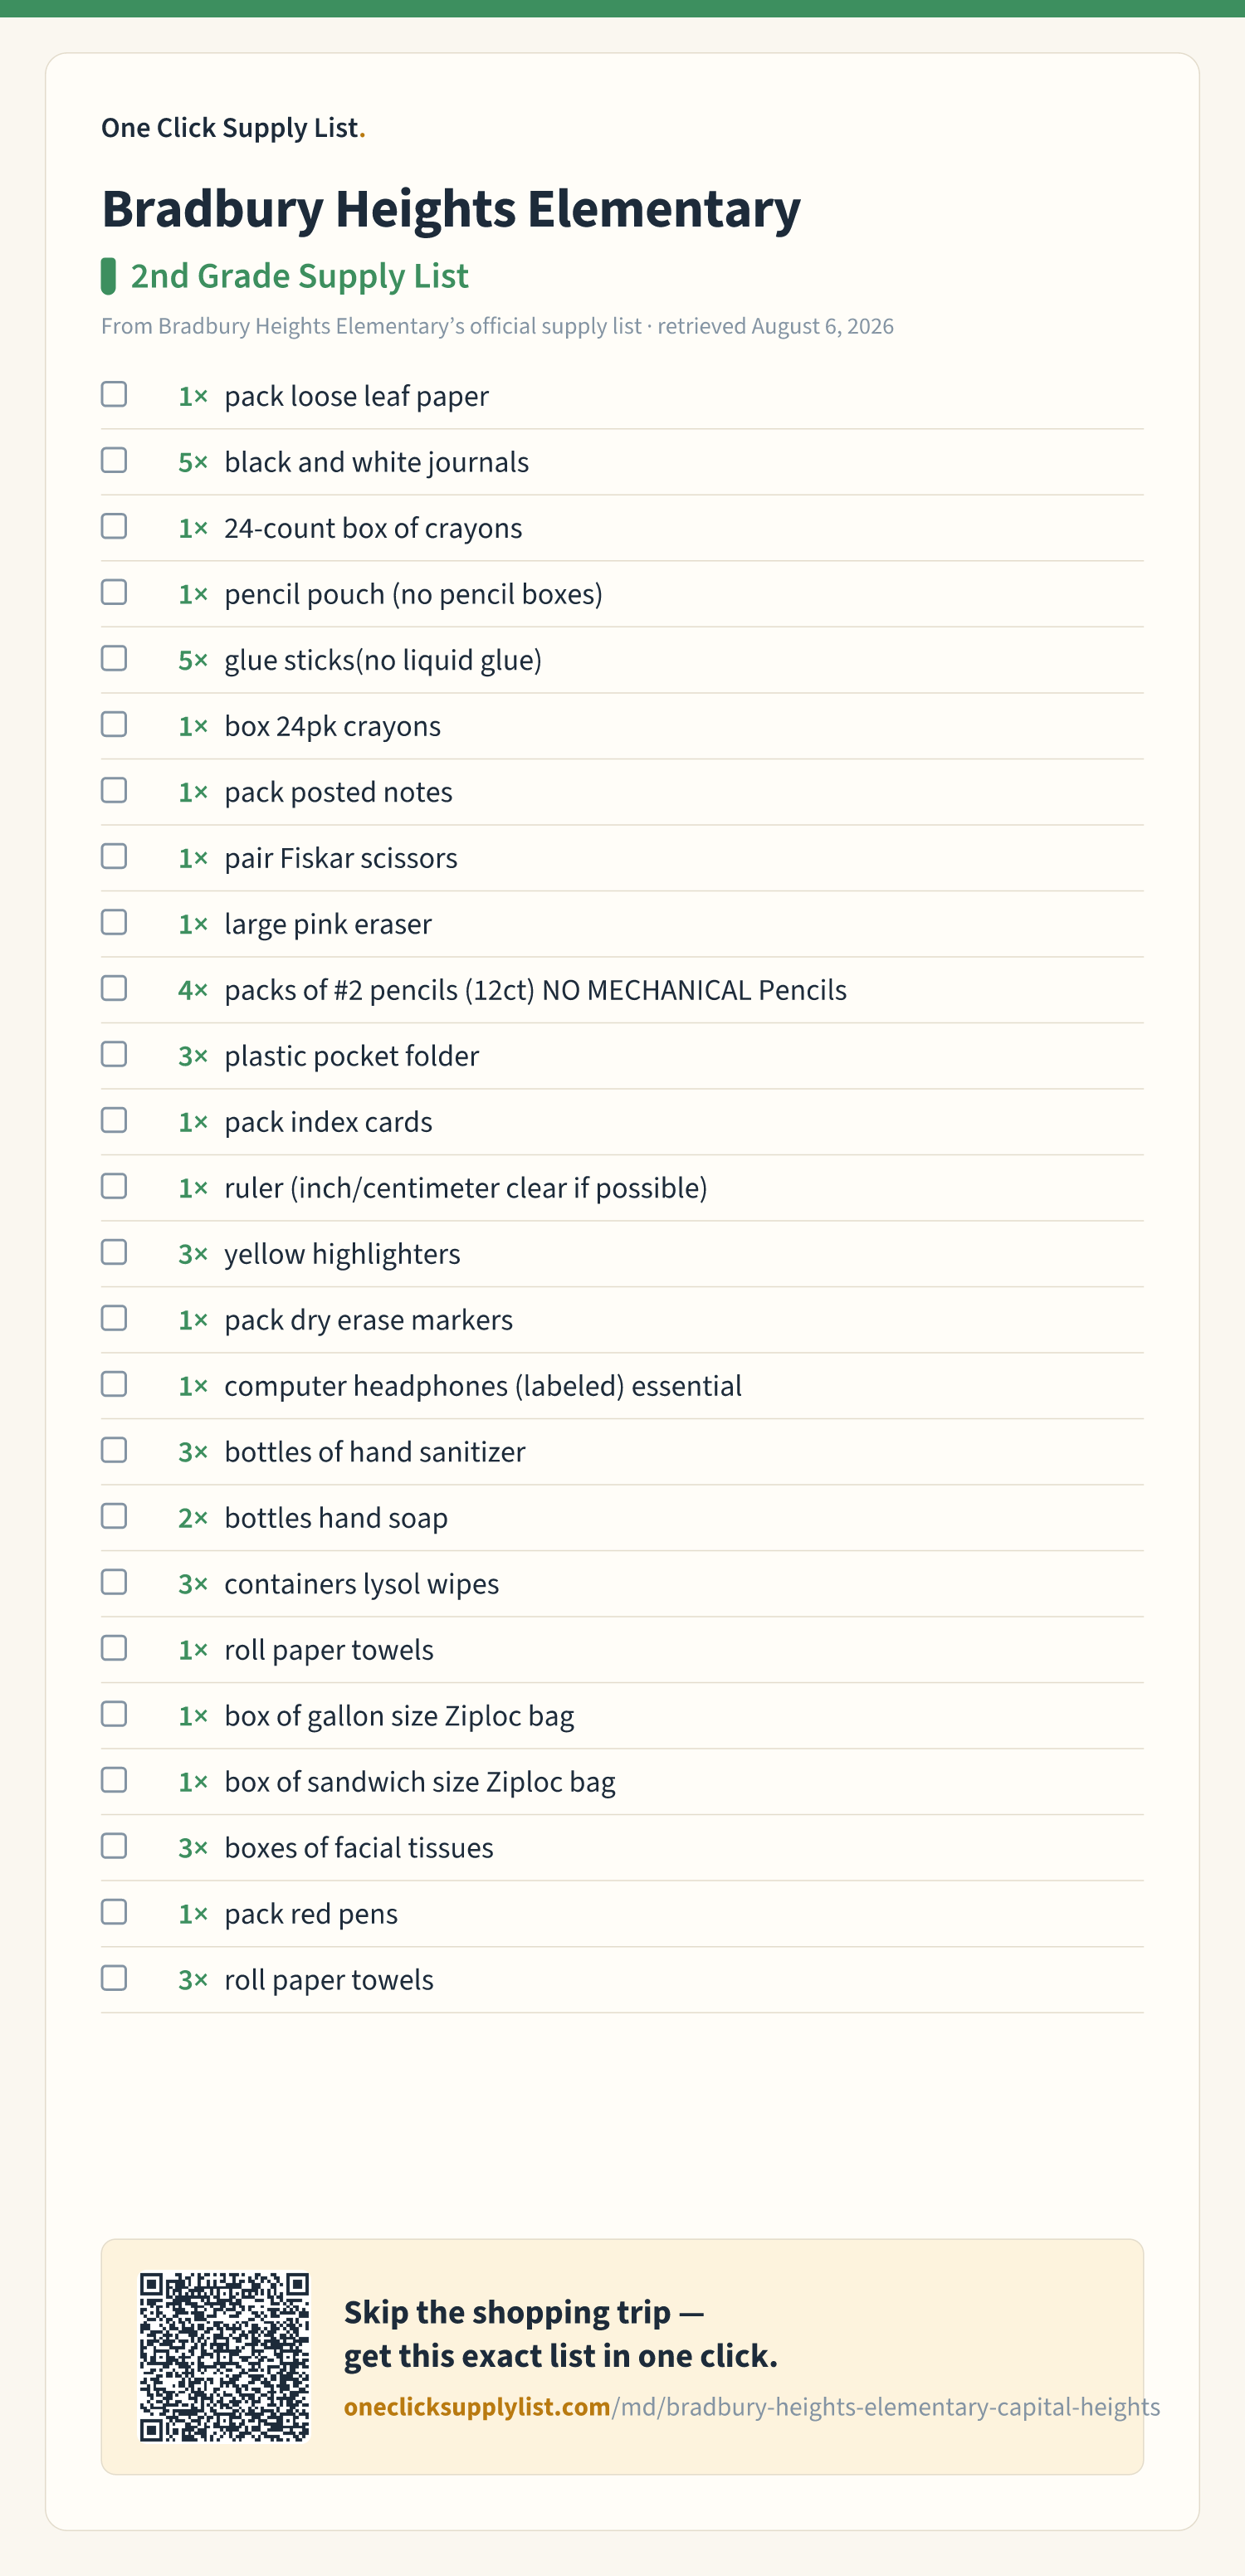Mark boxes of facial tissues checked
The width and height of the screenshot is (1245, 2576).
(x=114, y=1846)
